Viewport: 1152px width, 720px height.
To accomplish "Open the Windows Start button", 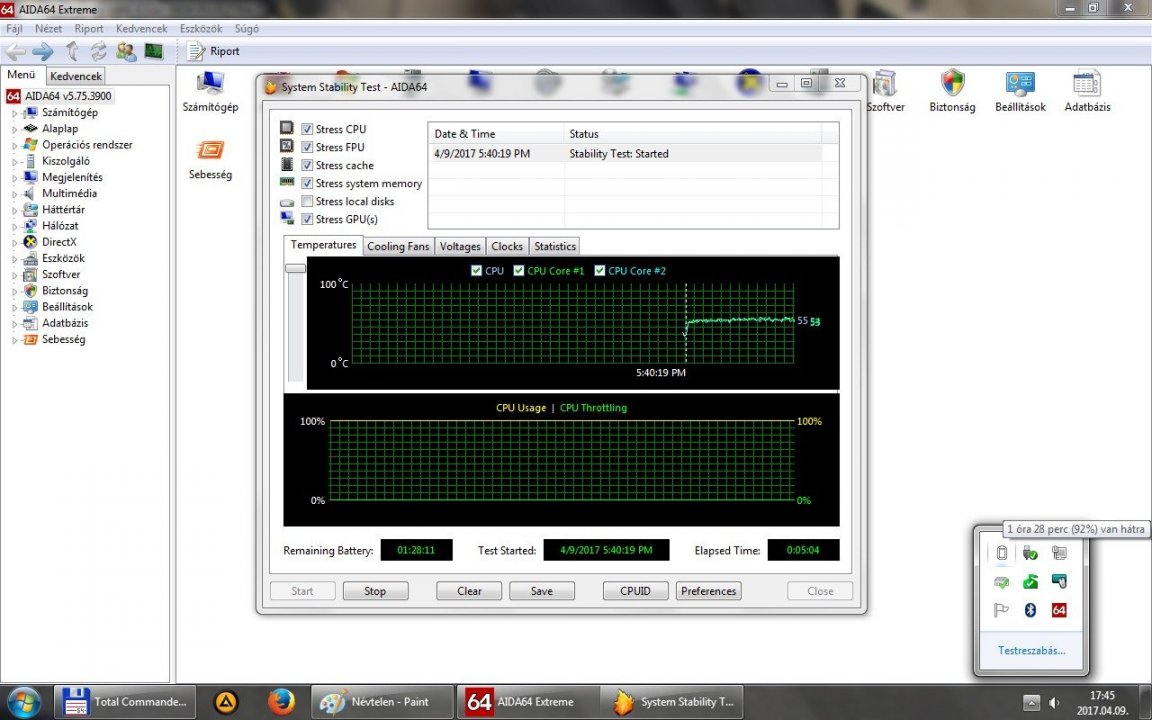I will pos(24,702).
